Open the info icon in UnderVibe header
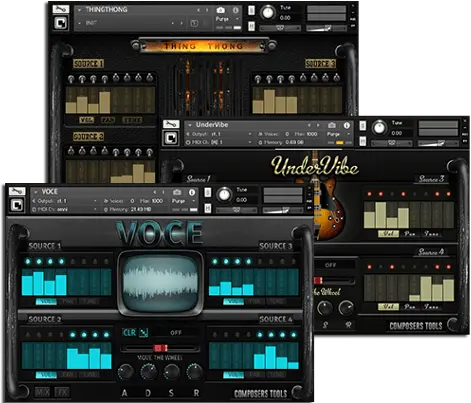This screenshot has width=471, height=403. [x=347, y=125]
